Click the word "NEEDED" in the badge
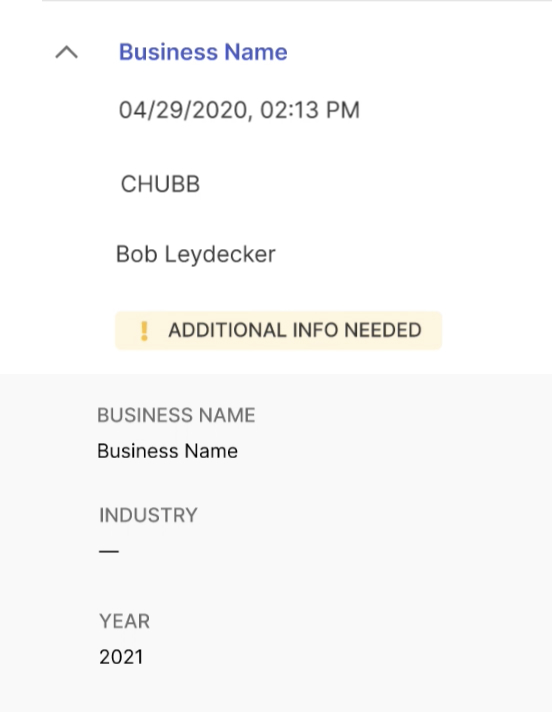The image size is (552, 712). click(x=383, y=330)
